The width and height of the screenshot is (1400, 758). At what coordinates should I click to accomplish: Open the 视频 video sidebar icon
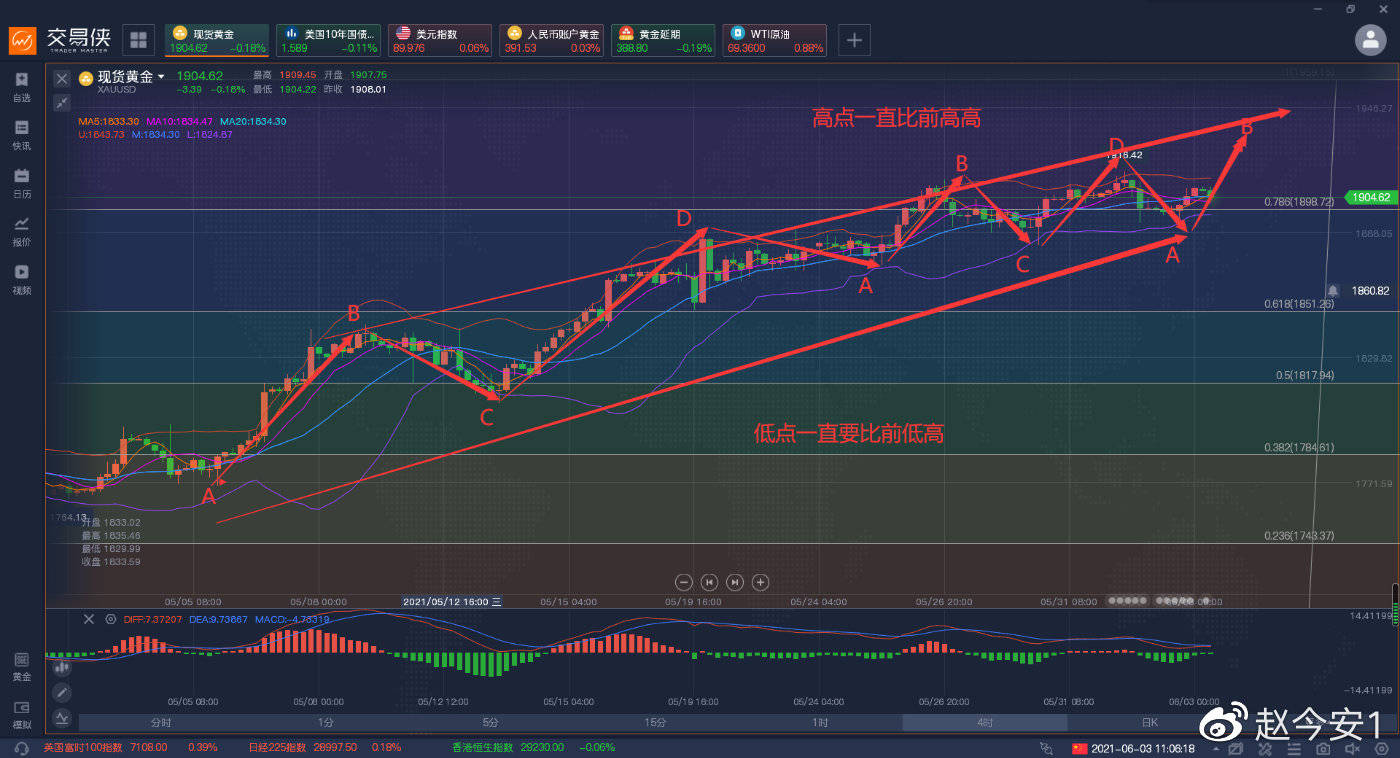click(x=21, y=279)
